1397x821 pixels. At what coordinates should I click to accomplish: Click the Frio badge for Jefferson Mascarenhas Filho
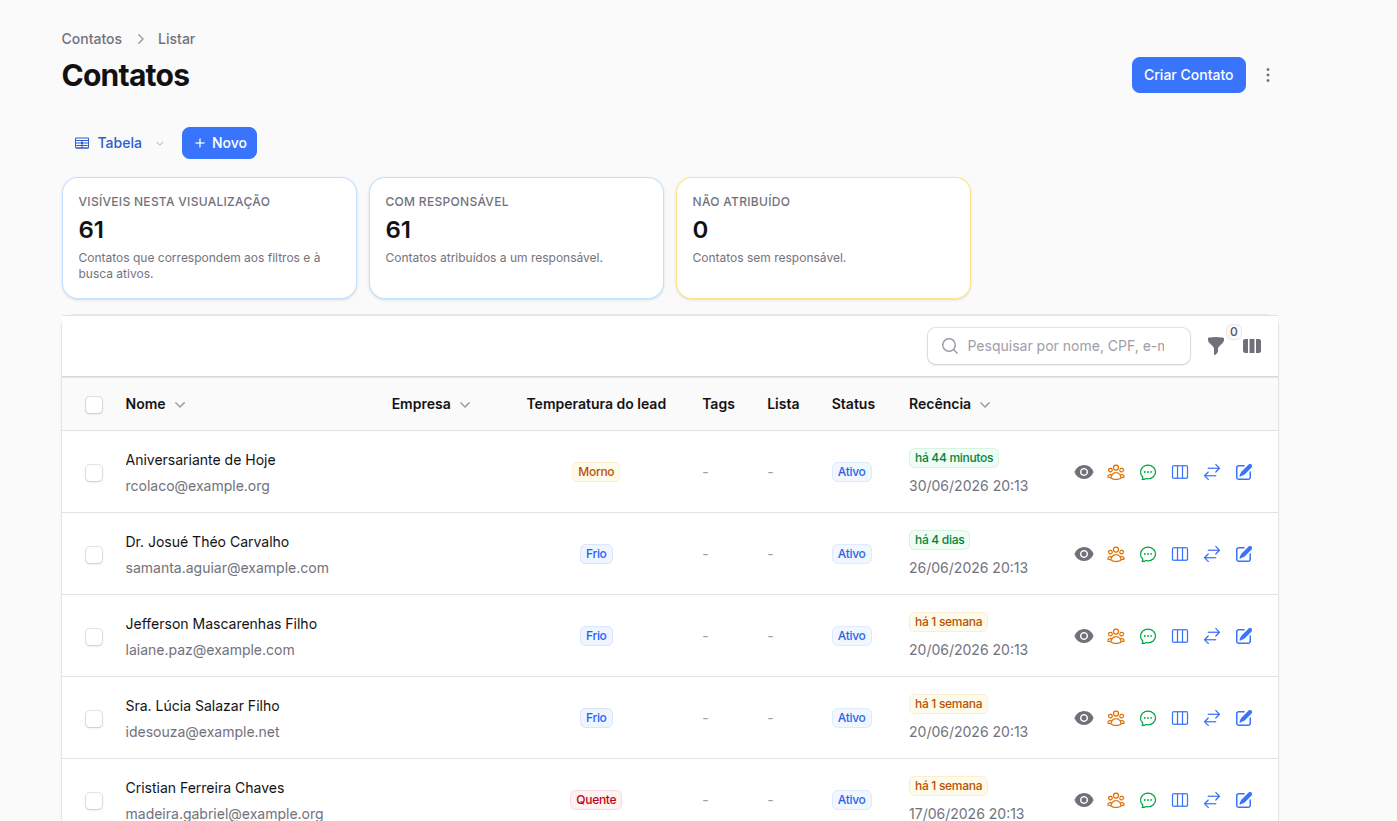[x=596, y=636]
